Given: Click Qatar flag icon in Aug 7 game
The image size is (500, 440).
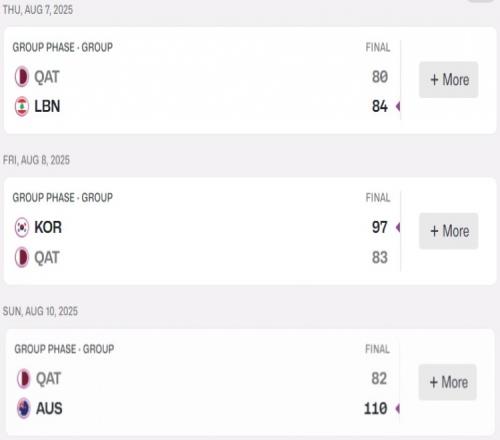Looking at the screenshot, I should [22, 77].
